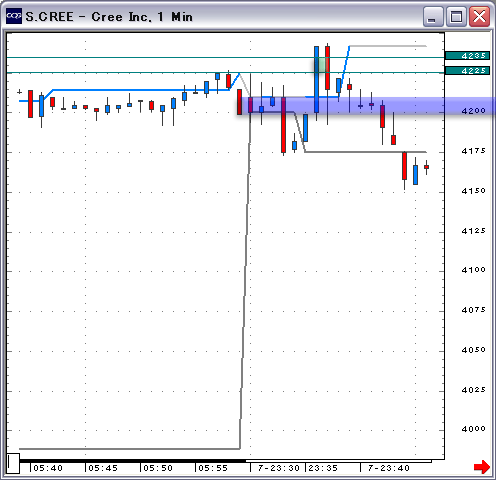Image resolution: width=496 pixels, height=480 pixels.
Task: Minimize the S.CREE chart window
Action: point(433,16)
